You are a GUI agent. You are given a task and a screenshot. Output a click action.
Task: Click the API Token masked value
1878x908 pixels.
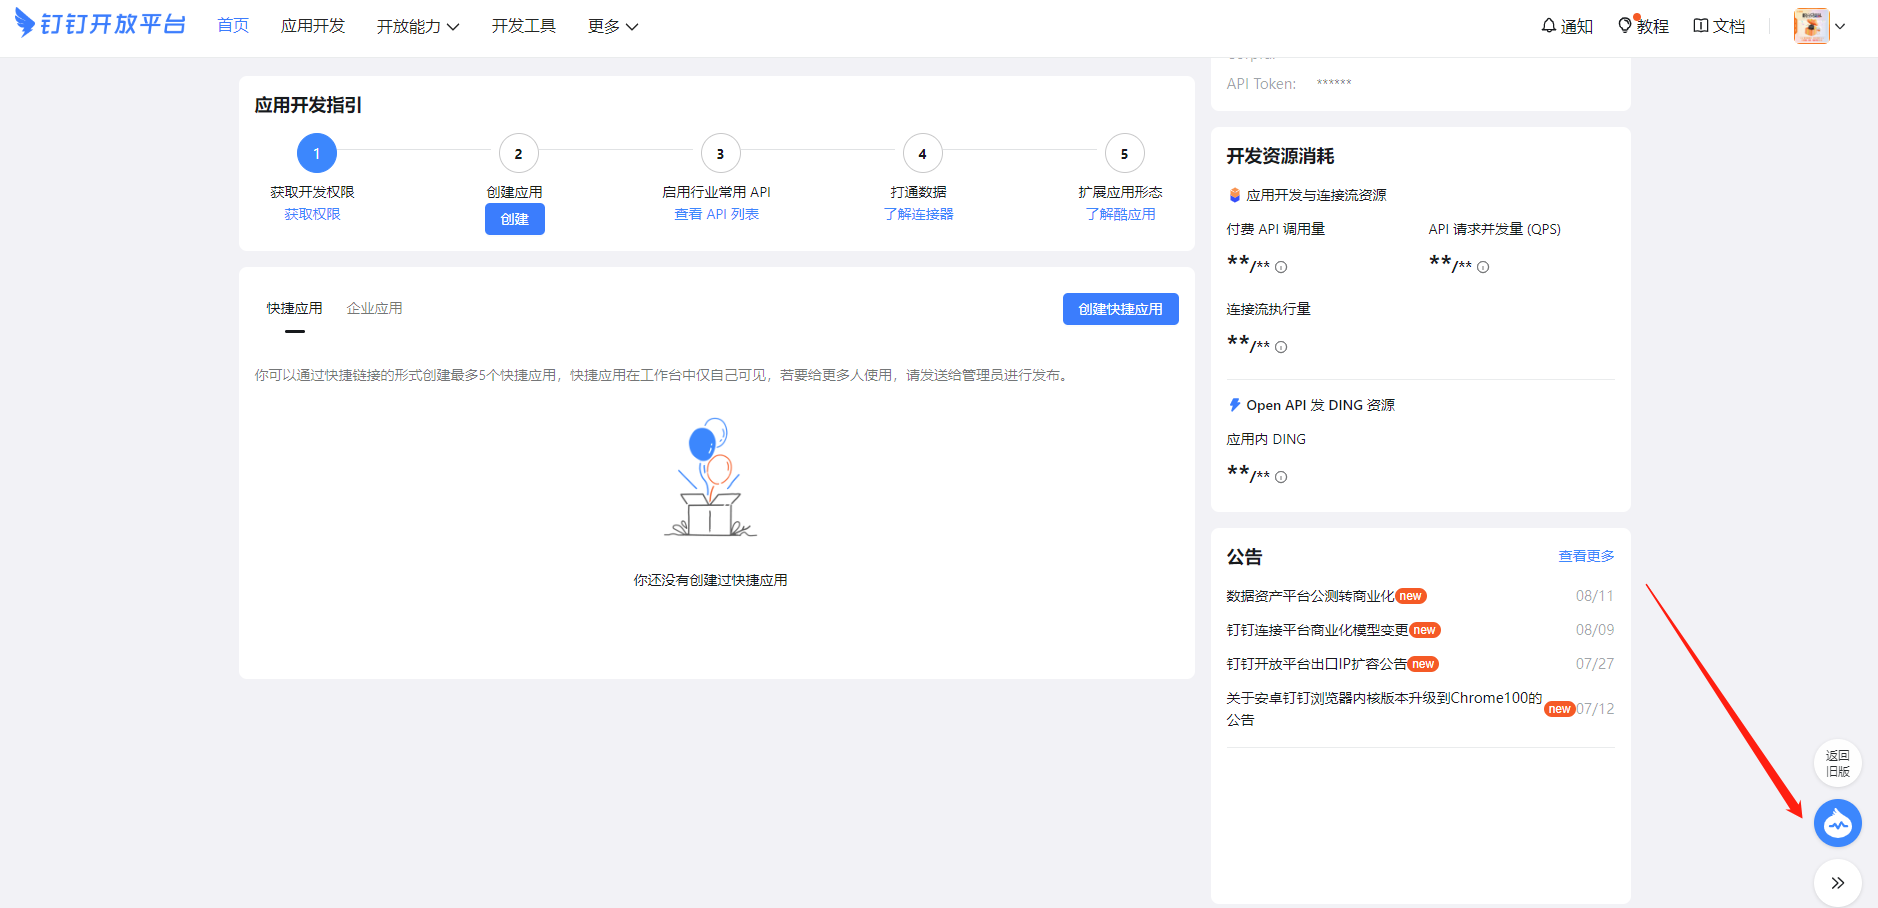coord(1334,83)
